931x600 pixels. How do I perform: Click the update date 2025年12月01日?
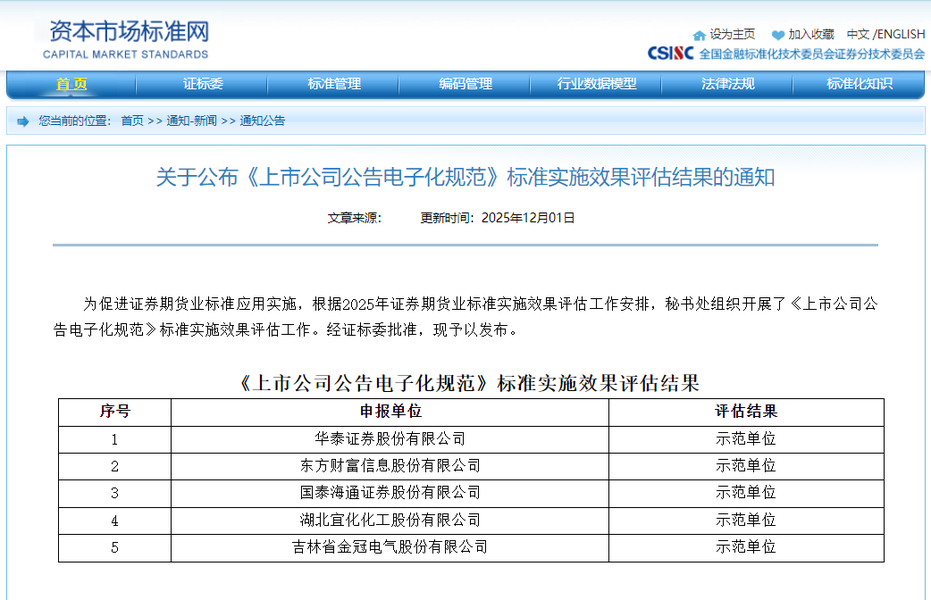[x=528, y=218]
